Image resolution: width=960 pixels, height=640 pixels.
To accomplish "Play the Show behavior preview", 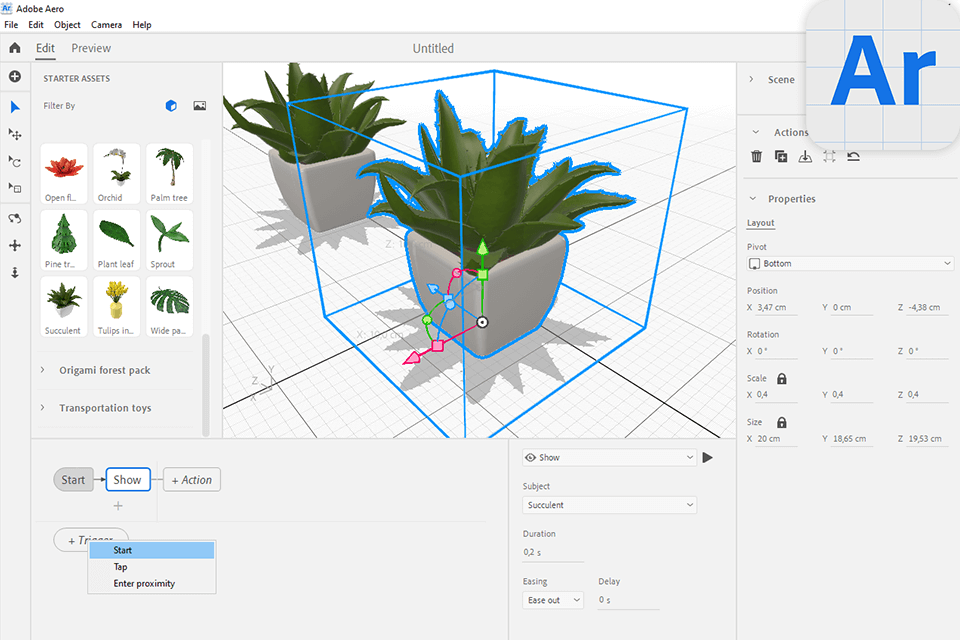I will click(708, 457).
